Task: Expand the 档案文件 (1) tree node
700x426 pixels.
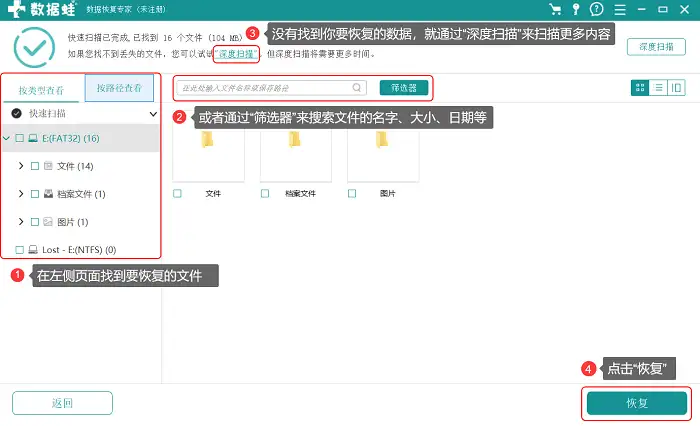Action: pos(21,194)
